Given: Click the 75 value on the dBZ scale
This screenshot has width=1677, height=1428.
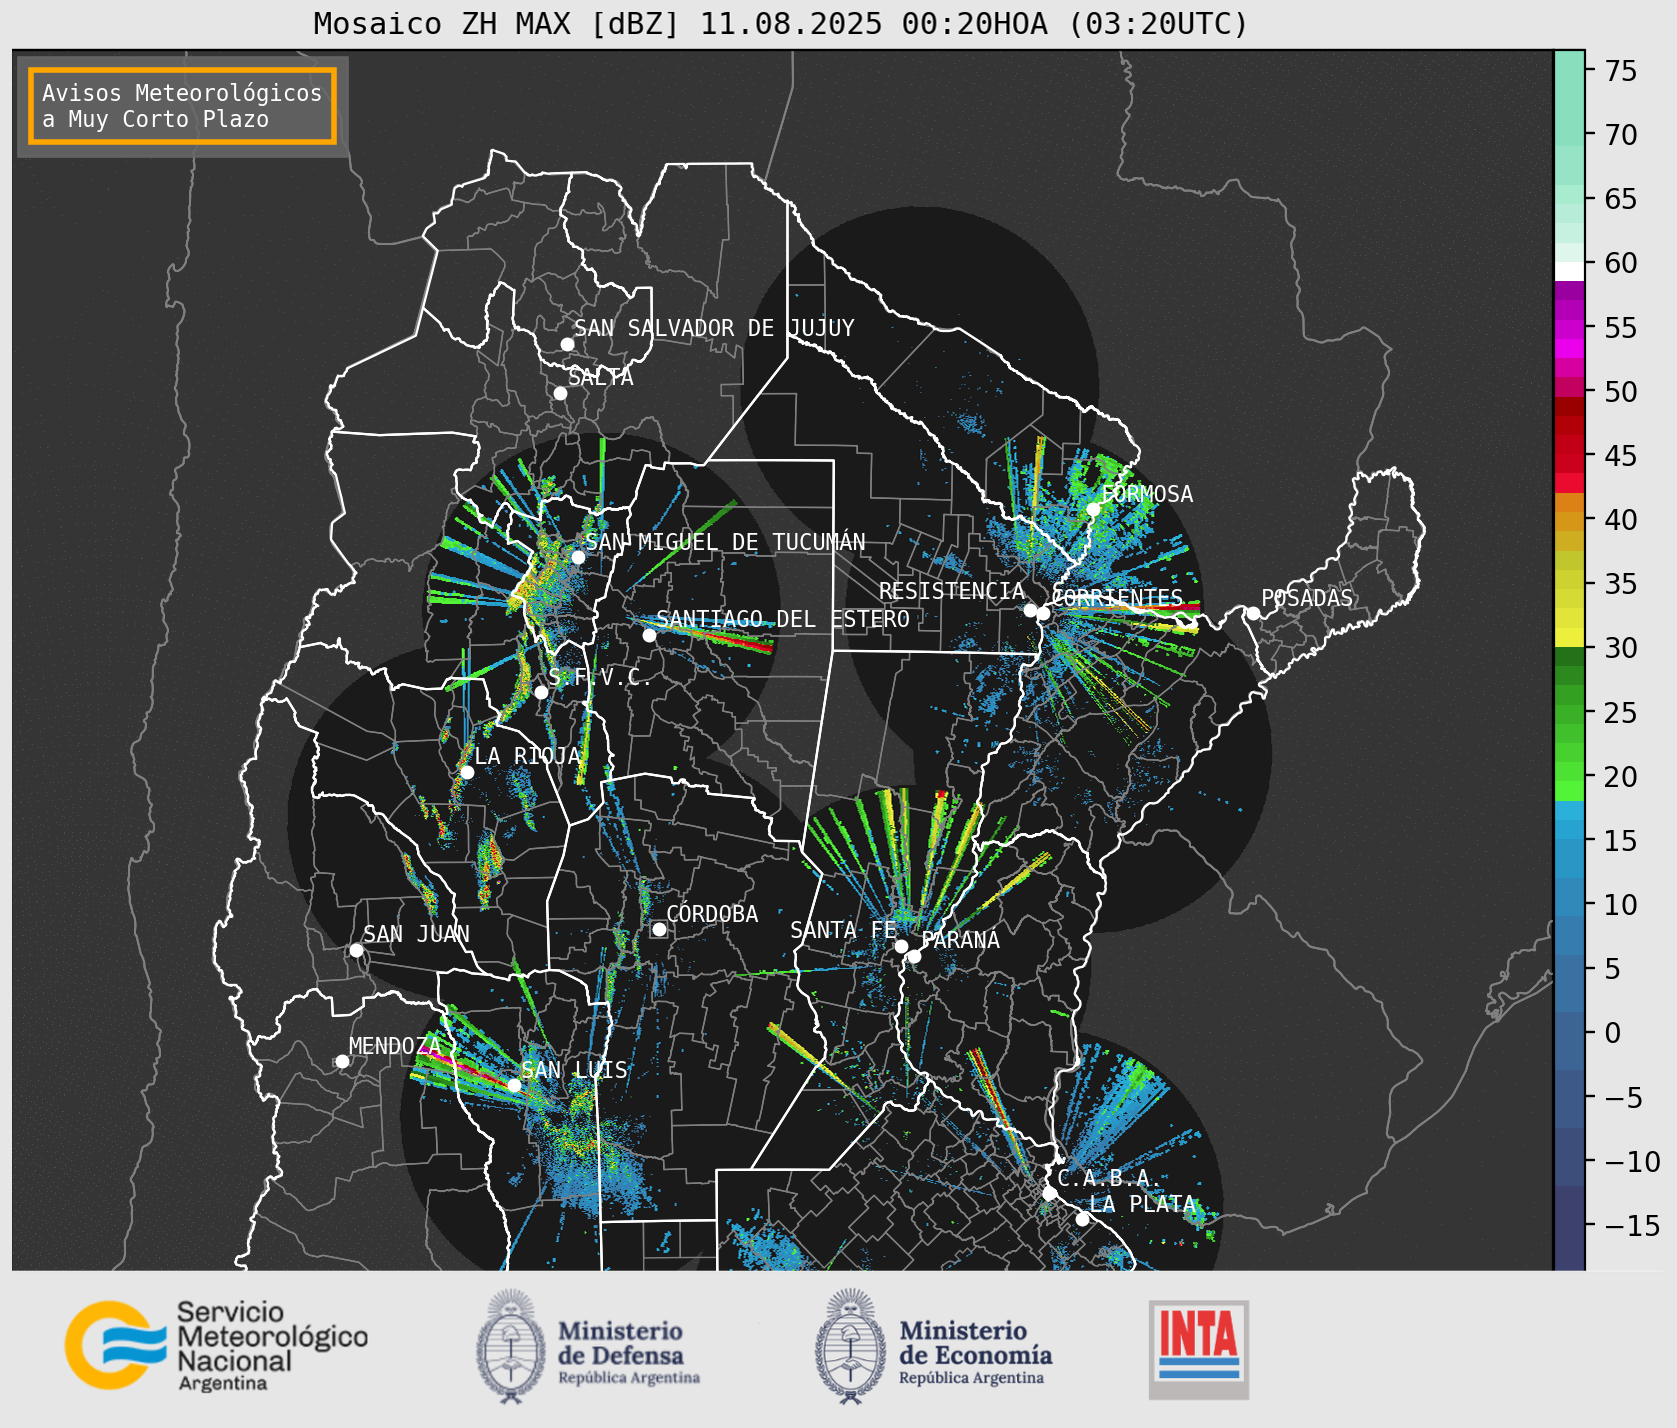Looking at the screenshot, I should pyautogui.click(x=1620, y=71).
